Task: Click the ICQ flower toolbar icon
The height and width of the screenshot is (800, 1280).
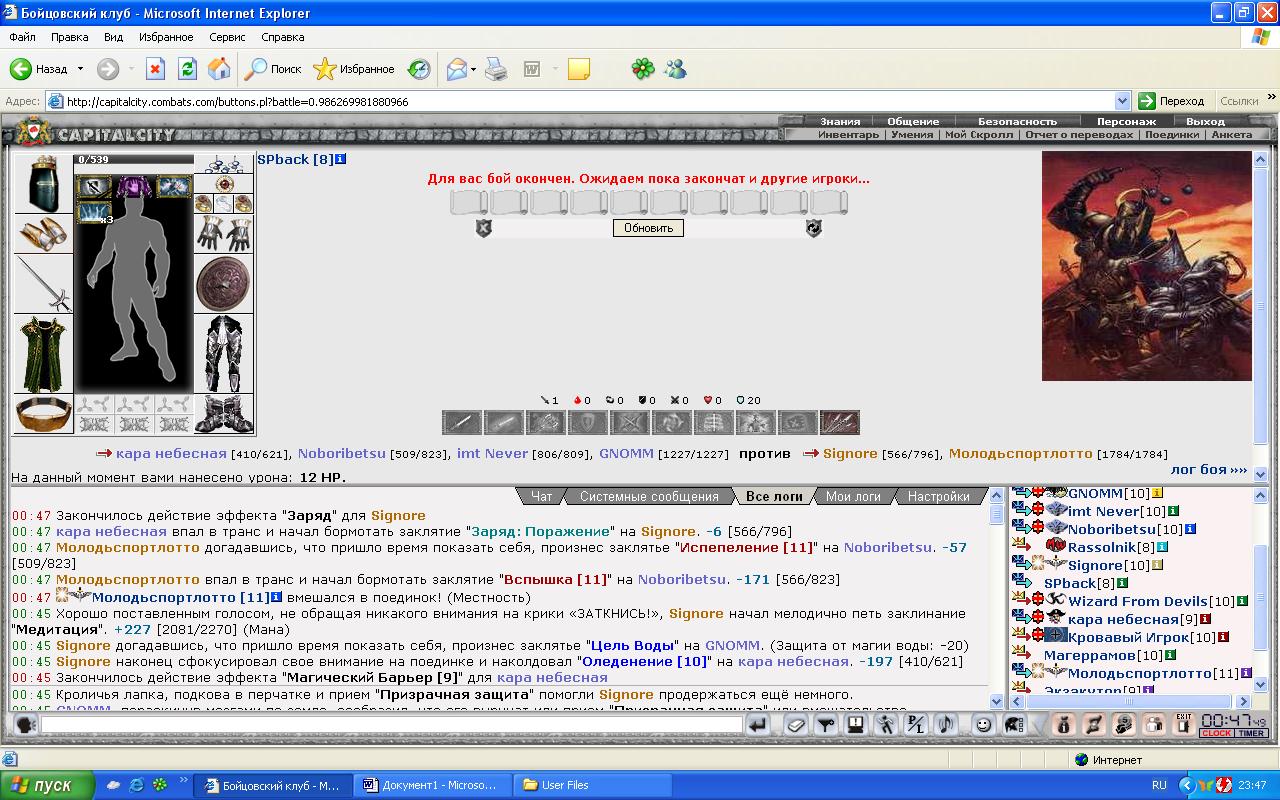Action: pos(642,69)
